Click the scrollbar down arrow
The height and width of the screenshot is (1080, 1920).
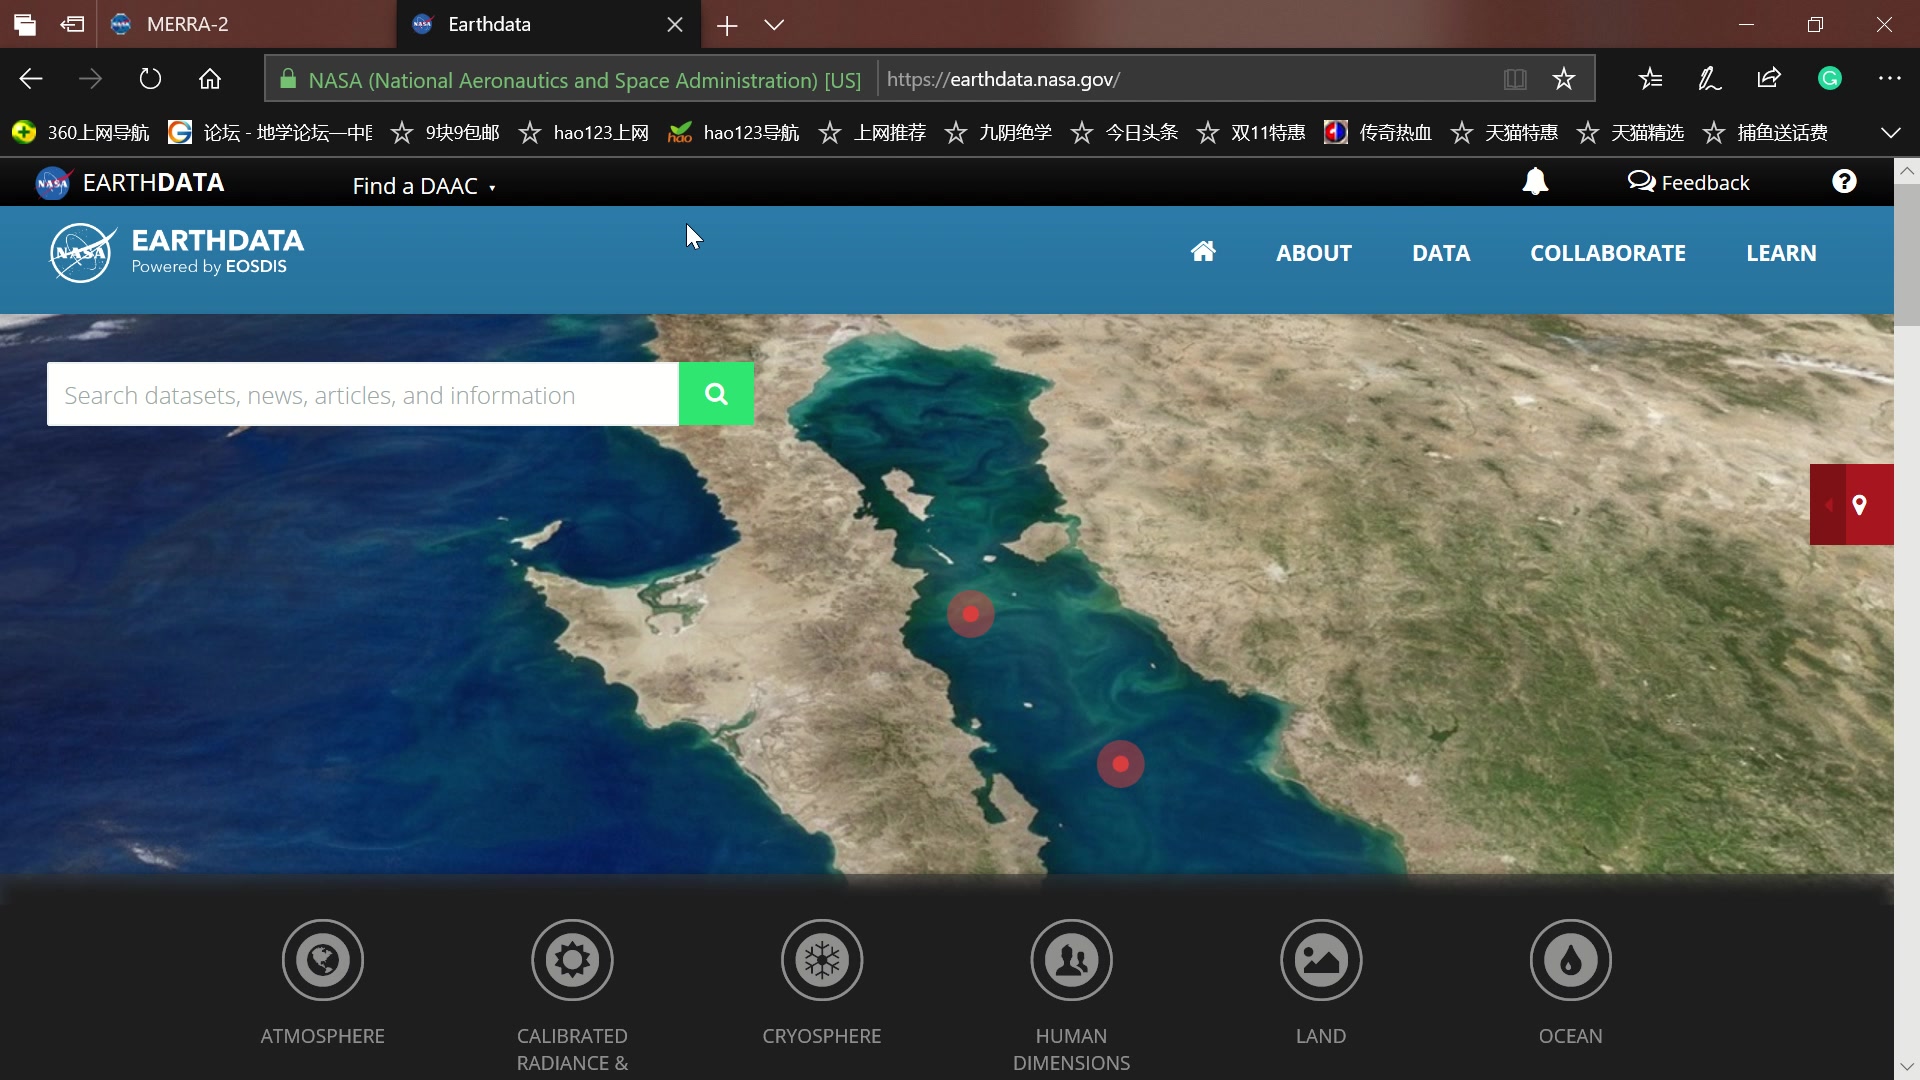coord(1907,1066)
